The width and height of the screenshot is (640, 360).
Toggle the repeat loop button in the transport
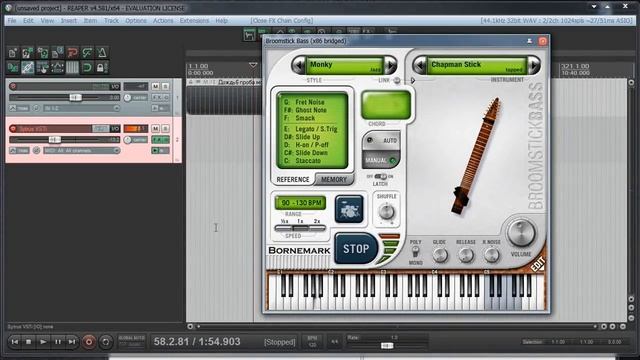[x=105, y=342]
